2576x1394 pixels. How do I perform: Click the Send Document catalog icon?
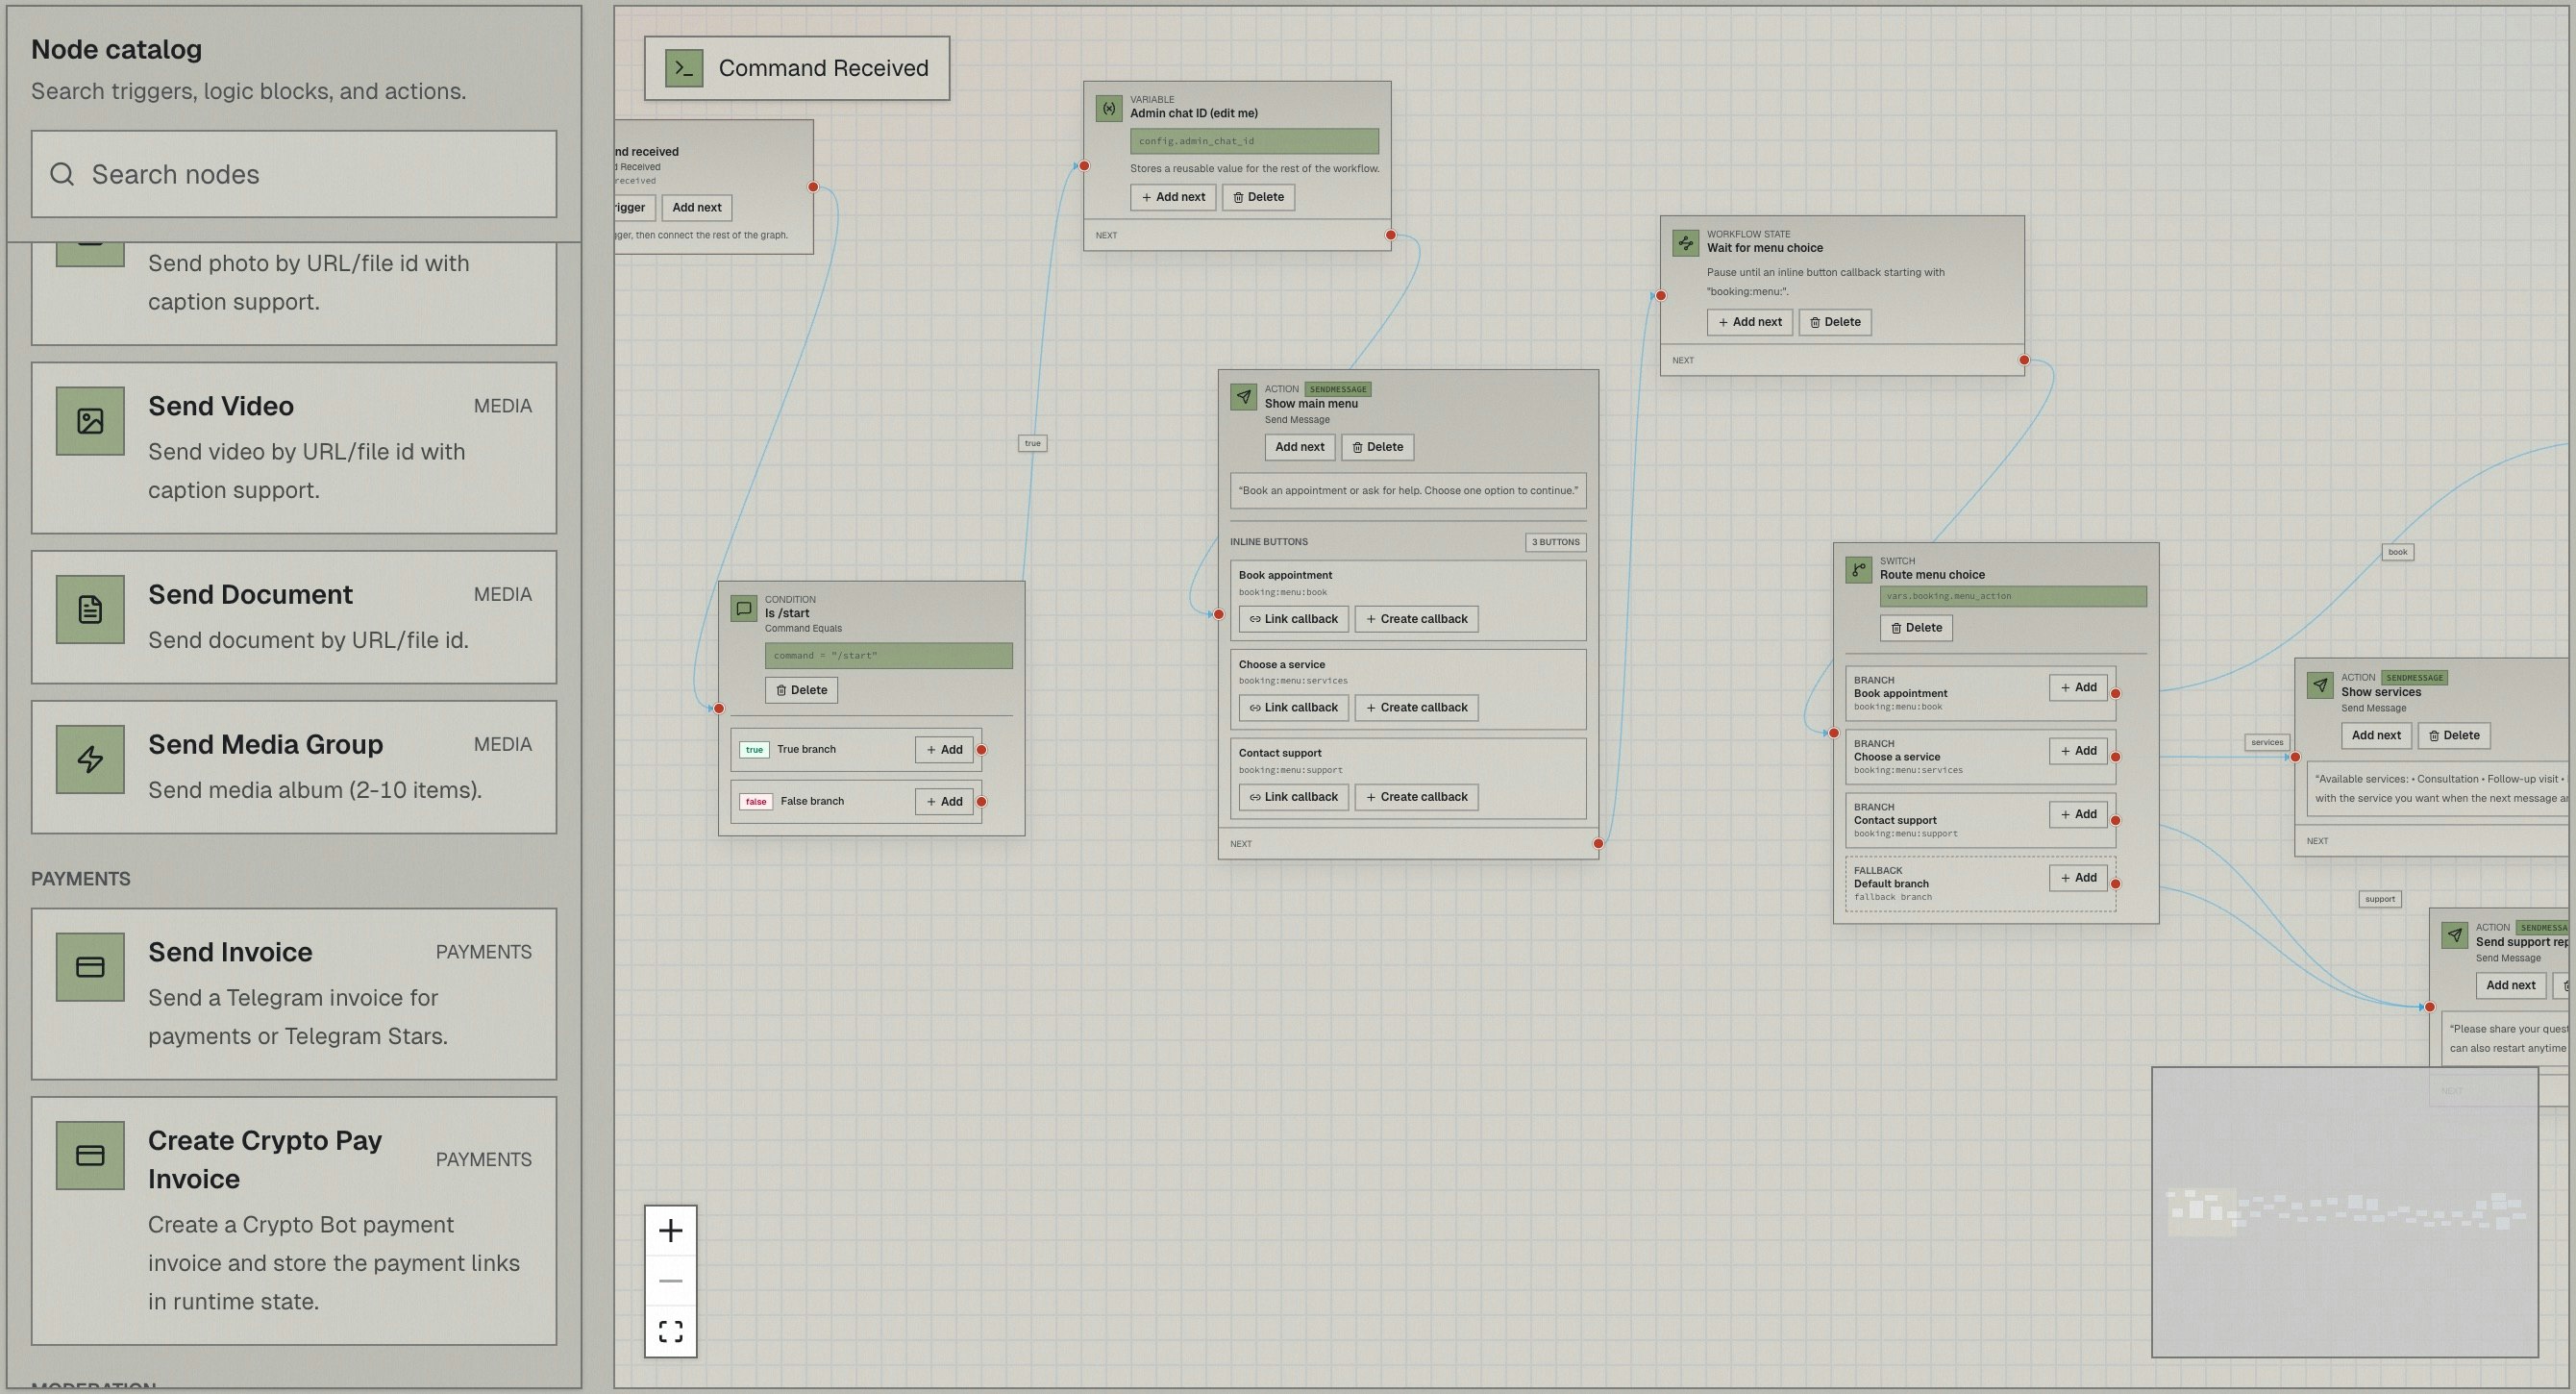90,609
